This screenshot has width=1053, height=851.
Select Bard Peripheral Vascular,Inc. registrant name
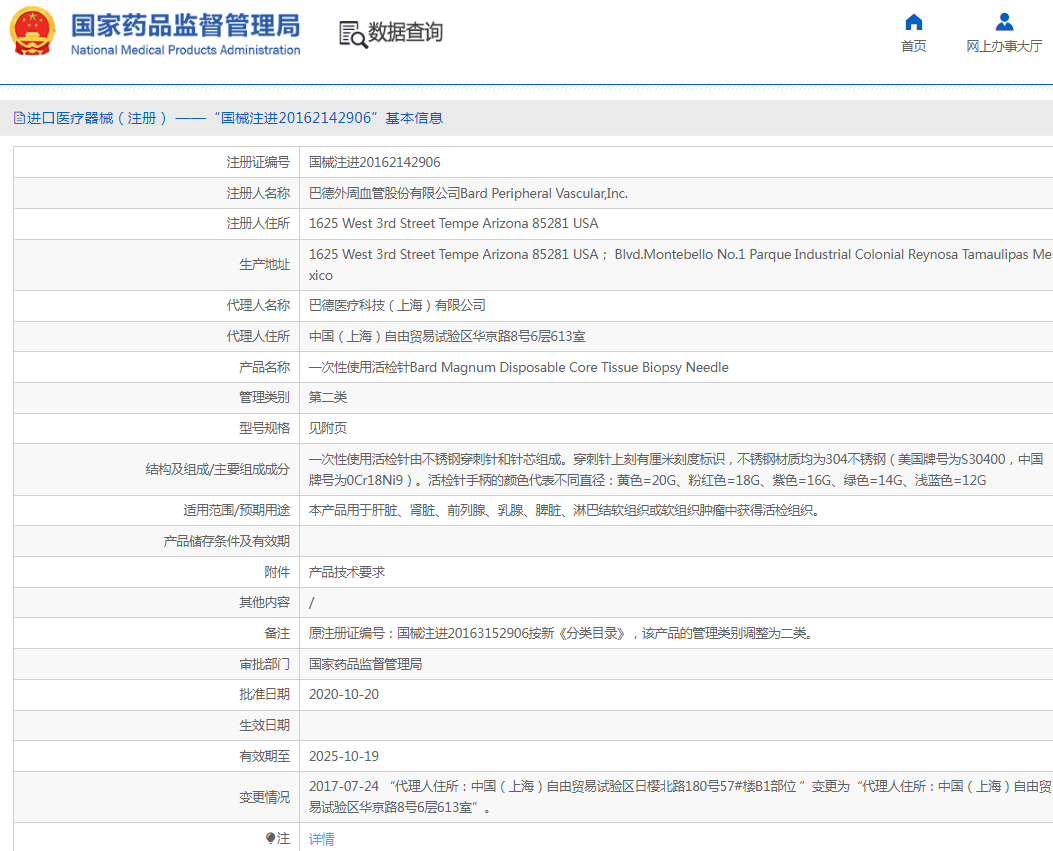tap(544, 193)
